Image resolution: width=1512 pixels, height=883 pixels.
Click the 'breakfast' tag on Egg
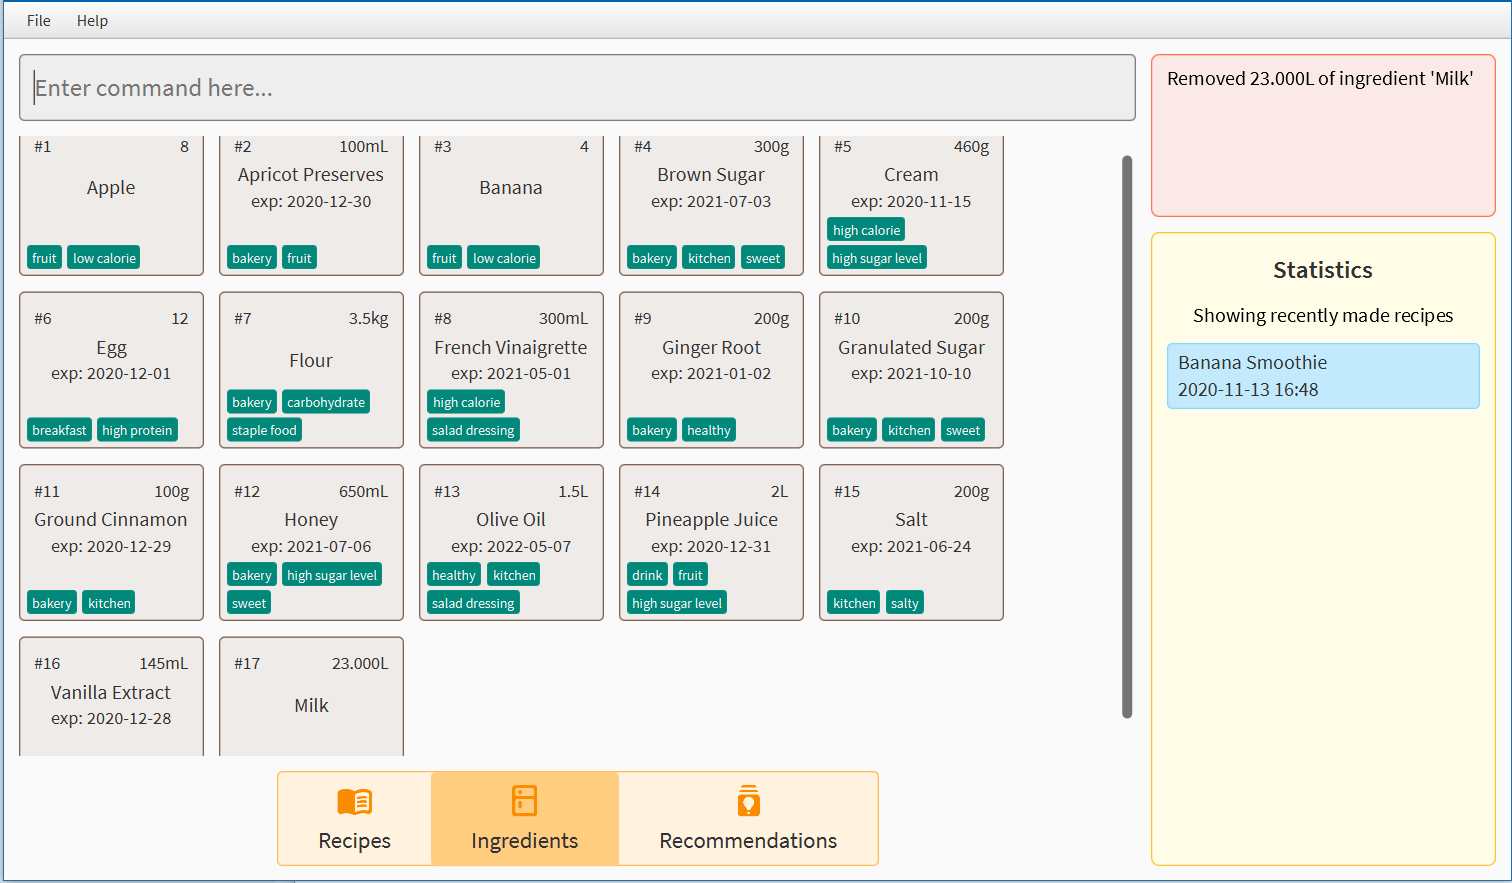[60, 430]
